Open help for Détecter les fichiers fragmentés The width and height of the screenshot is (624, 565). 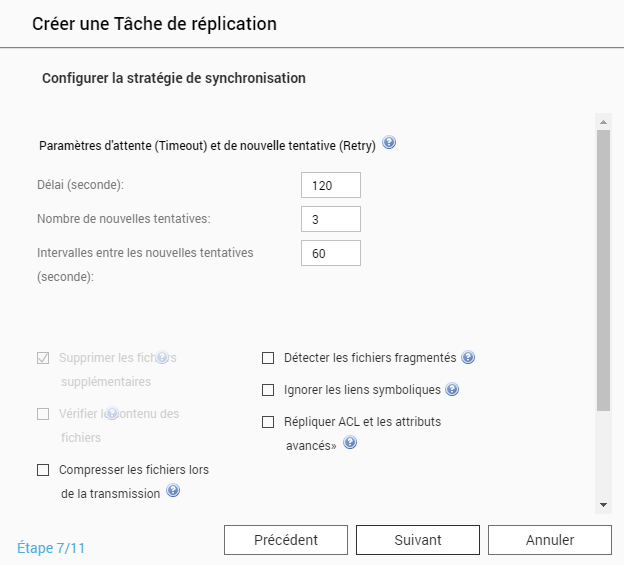pyautogui.click(x=468, y=357)
